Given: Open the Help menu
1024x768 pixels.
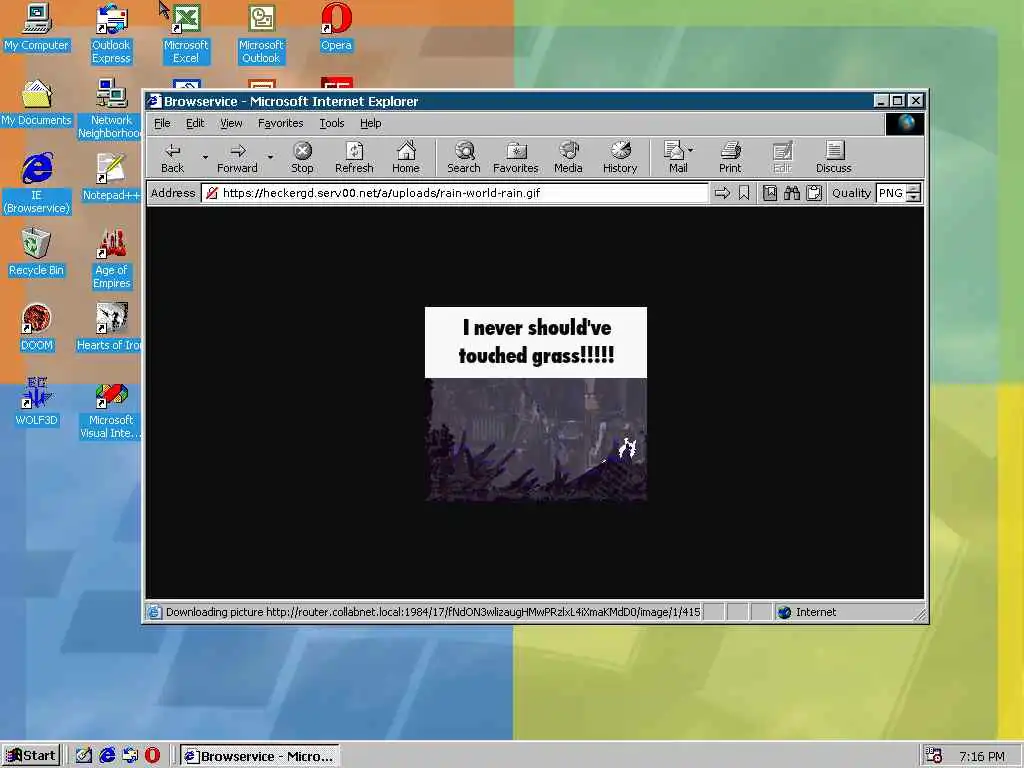Looking at the screenshot, I should pyautogui.click(x=370, y=123).
